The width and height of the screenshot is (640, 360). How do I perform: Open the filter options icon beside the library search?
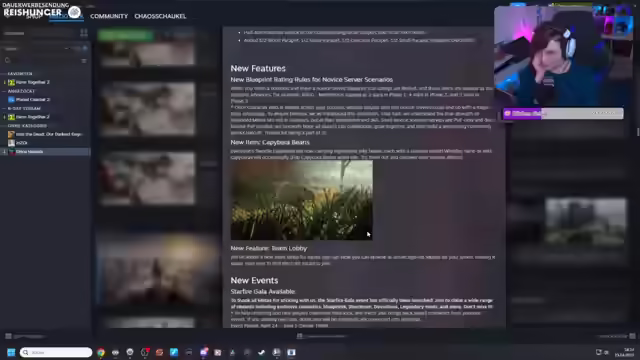point(84,60)
